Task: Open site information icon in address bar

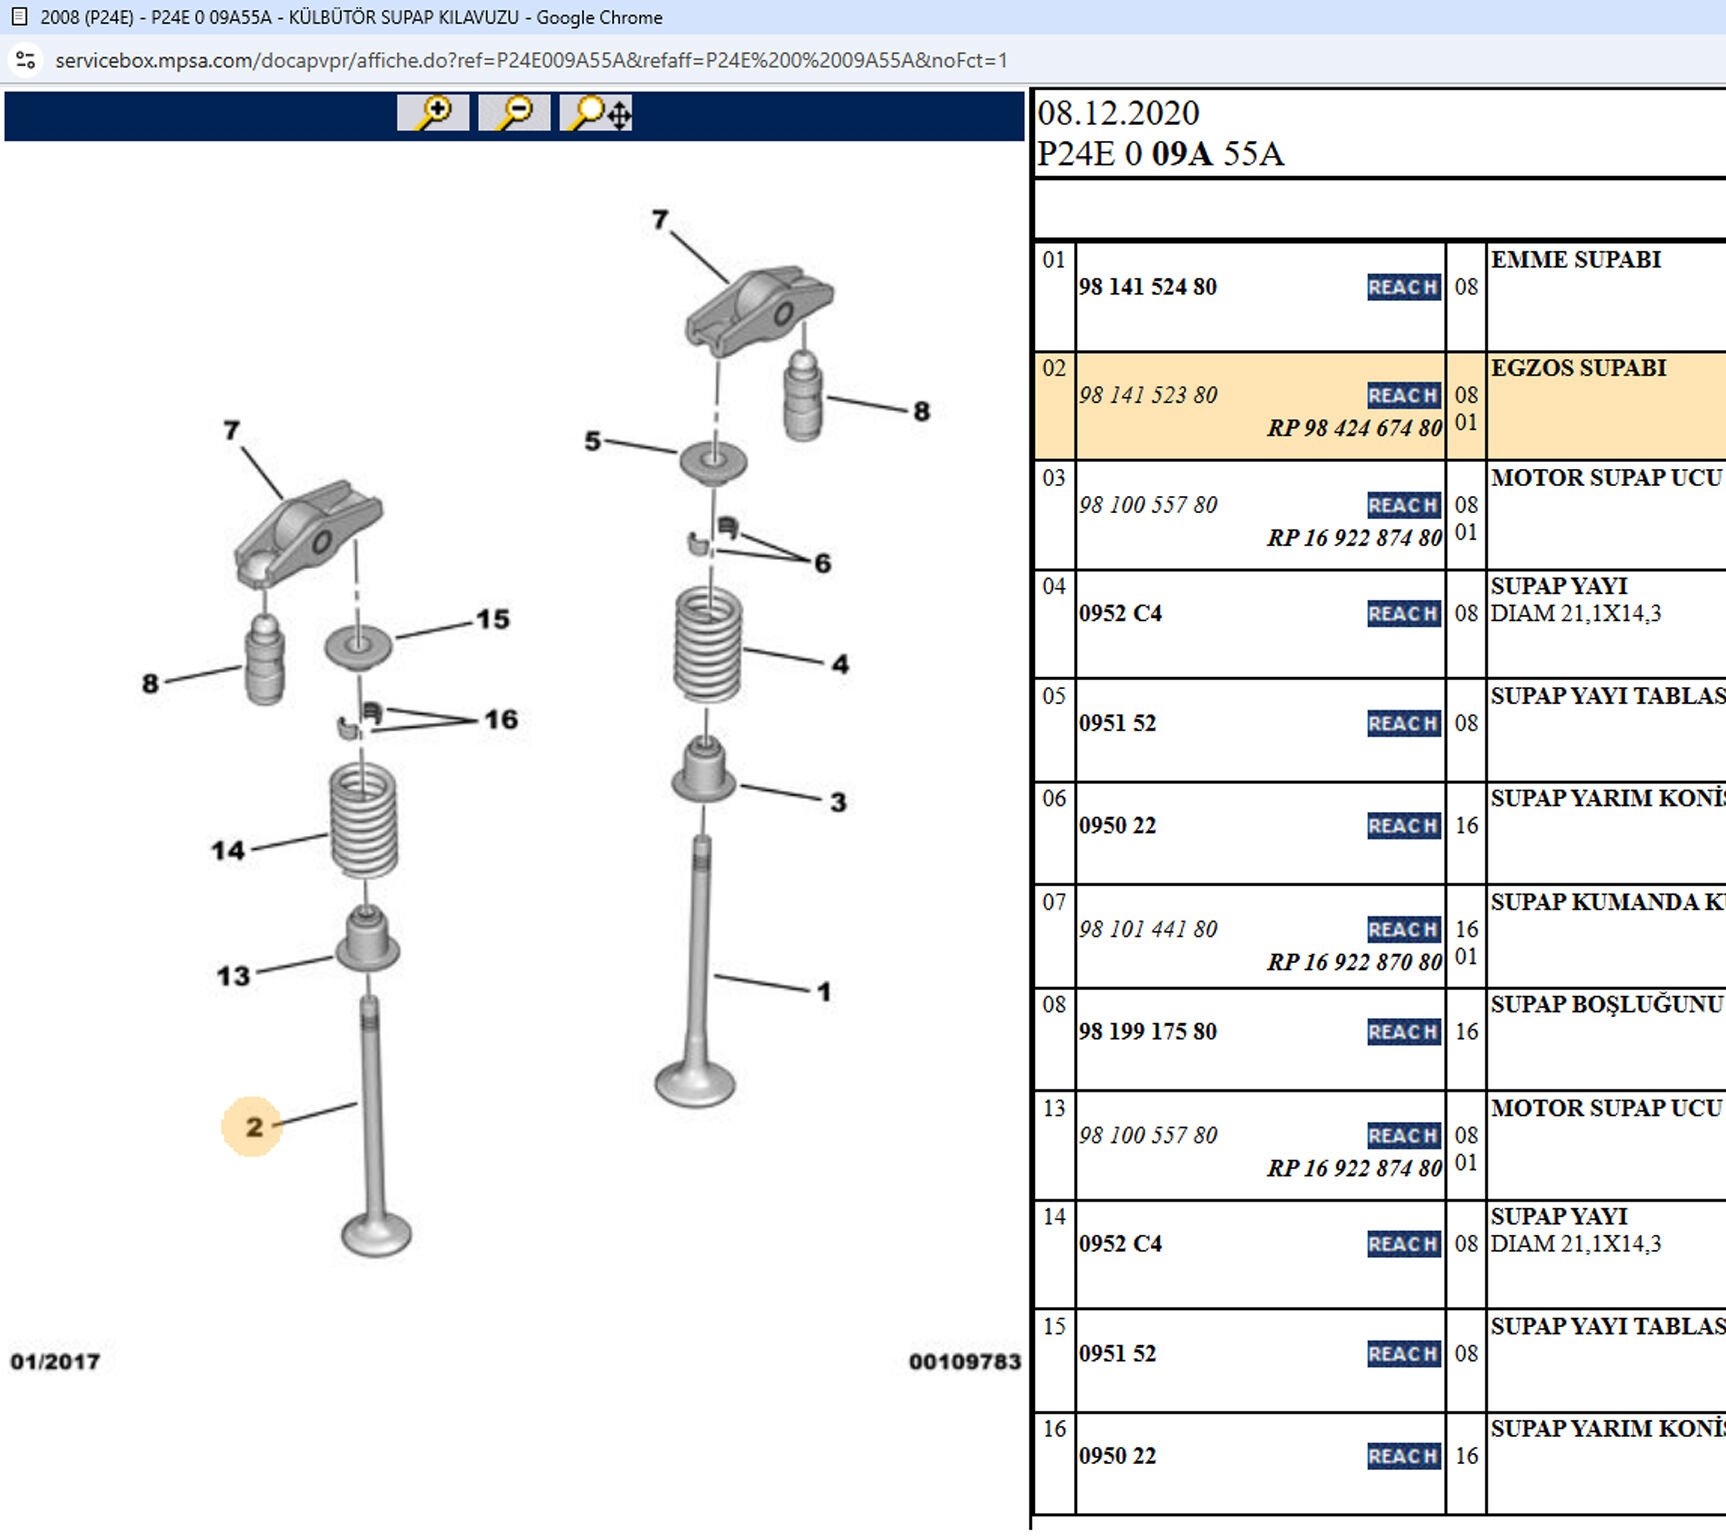Action: 26,60
